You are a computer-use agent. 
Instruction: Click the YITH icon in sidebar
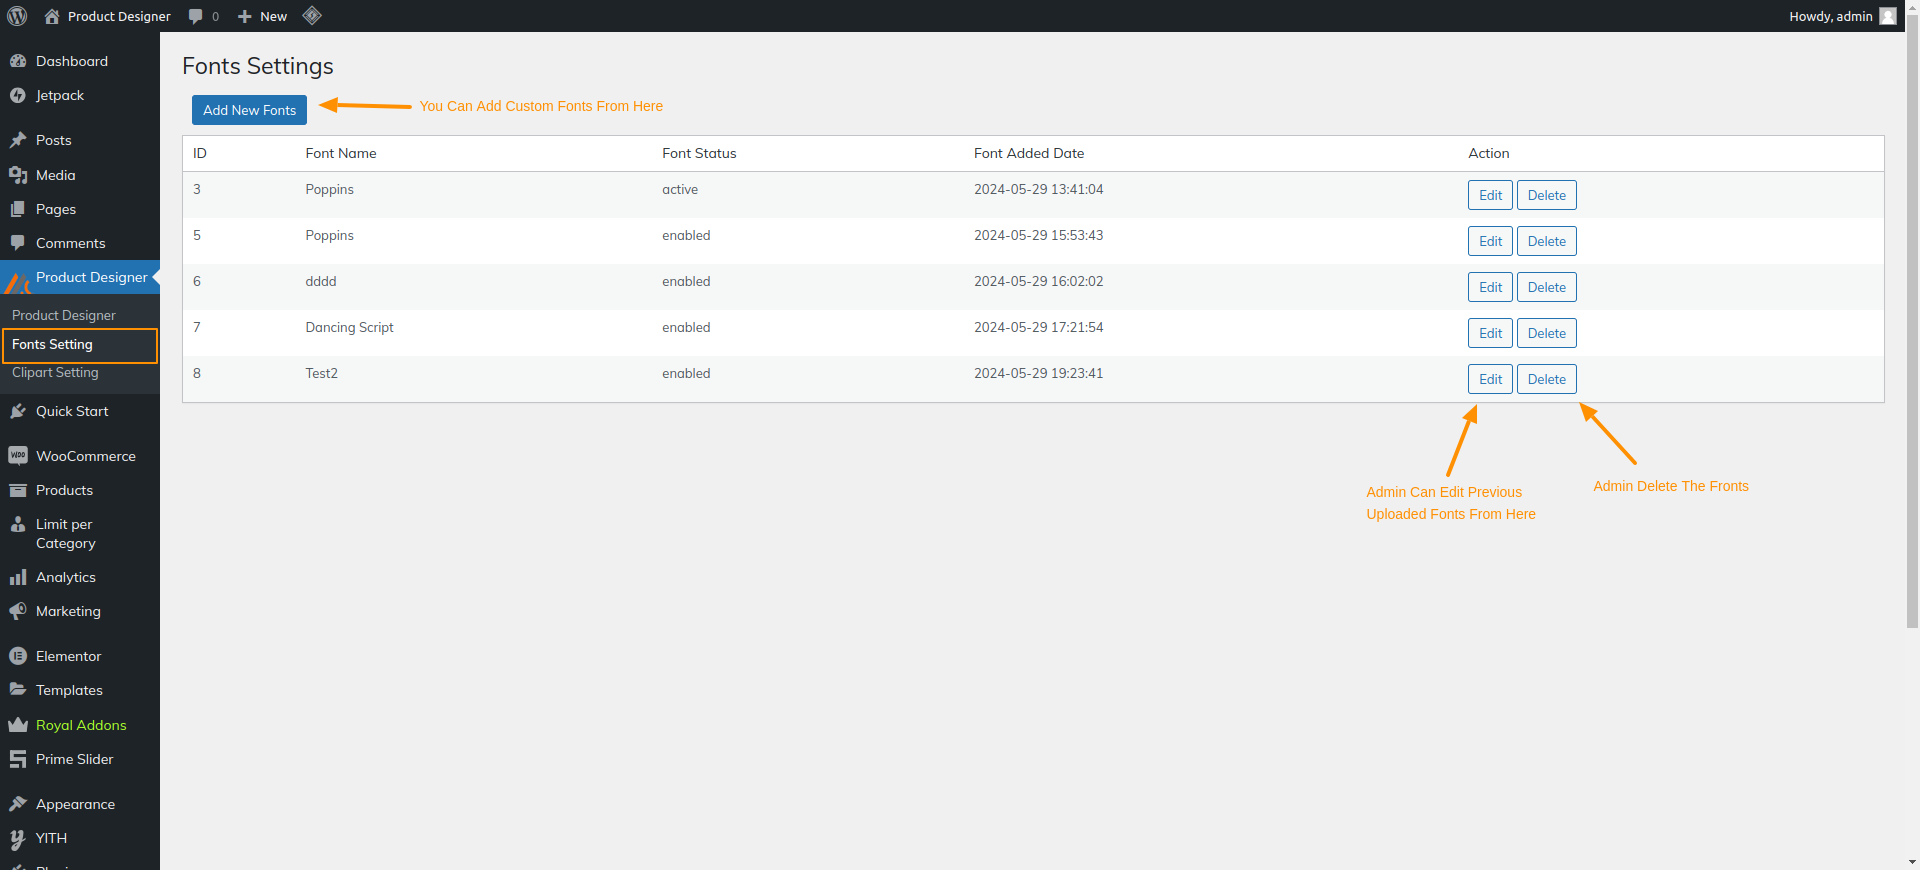(x=18, y=838)
